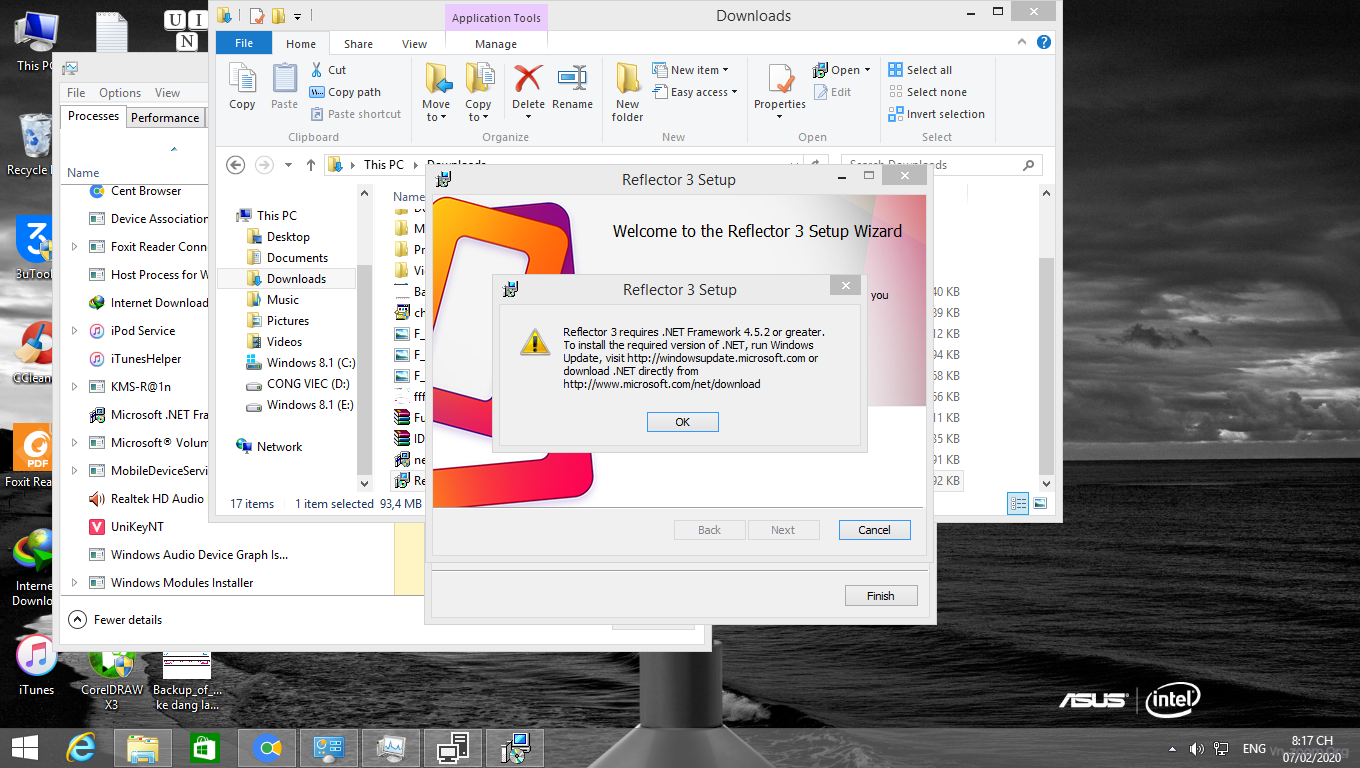The height and width of the screenshot is (768, 1360).
Task: Open the Windows Start button
Action: pos(24,748)
